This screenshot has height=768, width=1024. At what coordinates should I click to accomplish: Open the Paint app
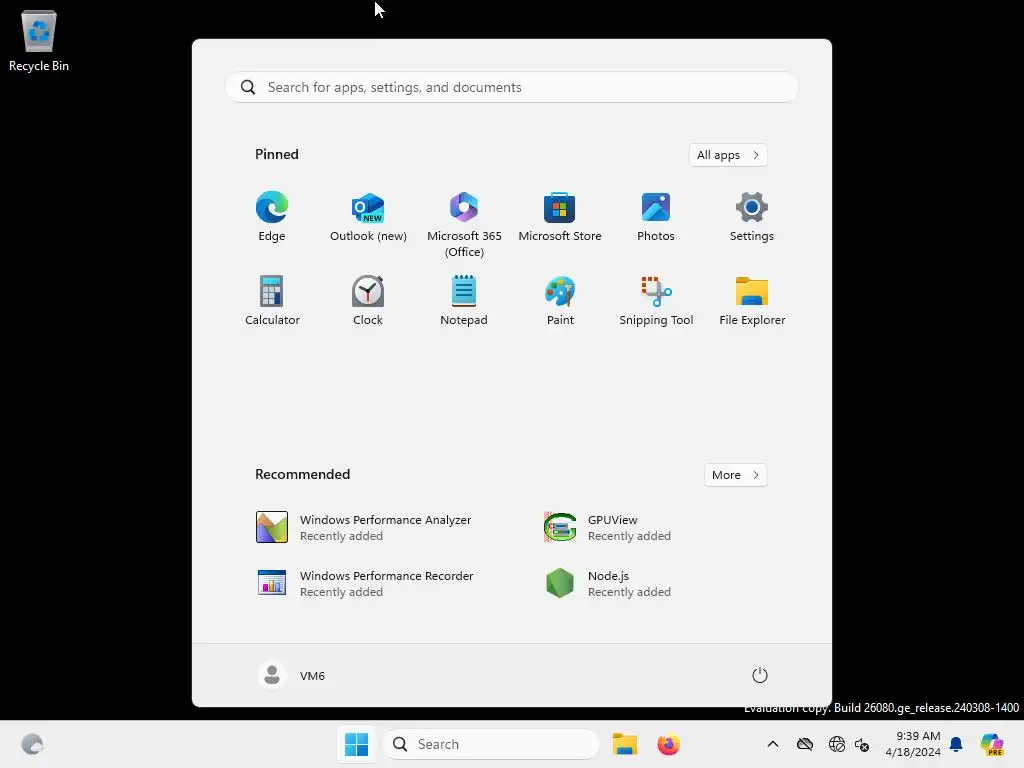(560, 300)
